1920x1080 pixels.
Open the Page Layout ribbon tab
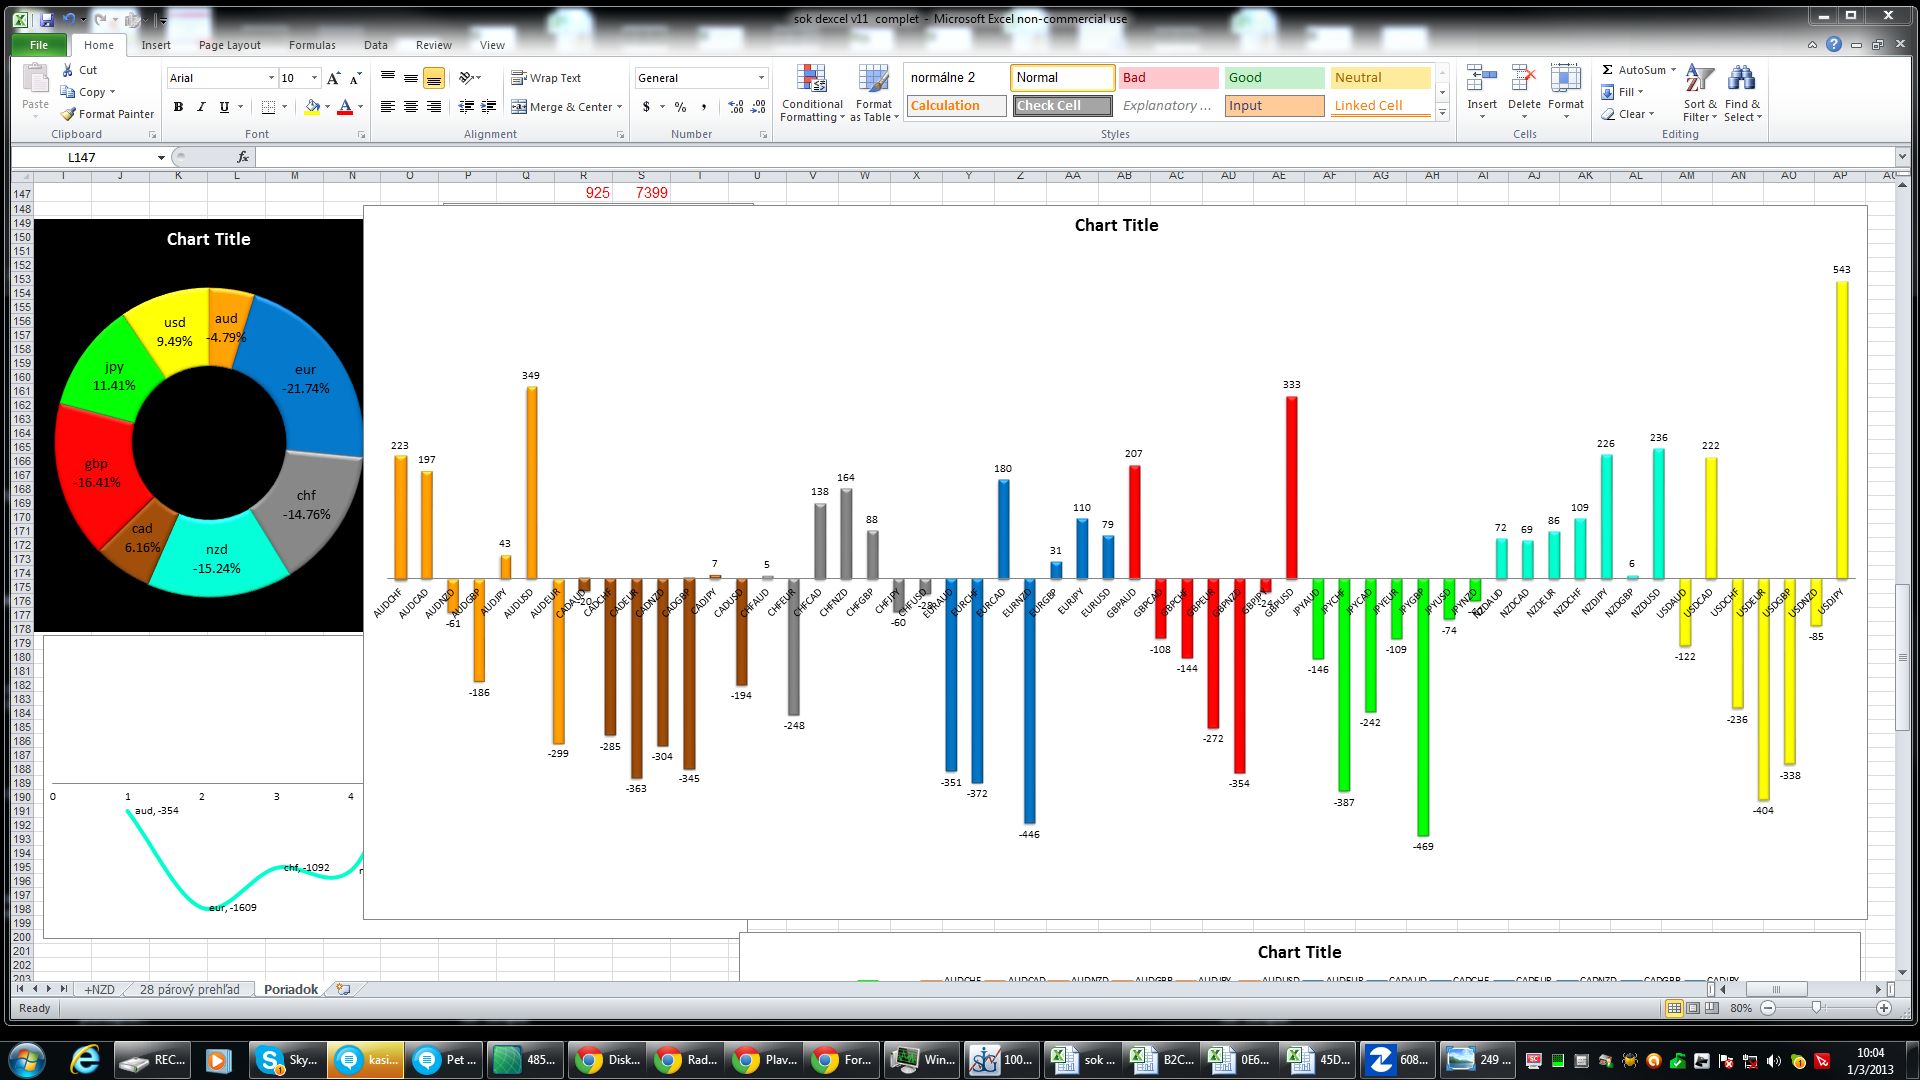click(x=229, y=45)
